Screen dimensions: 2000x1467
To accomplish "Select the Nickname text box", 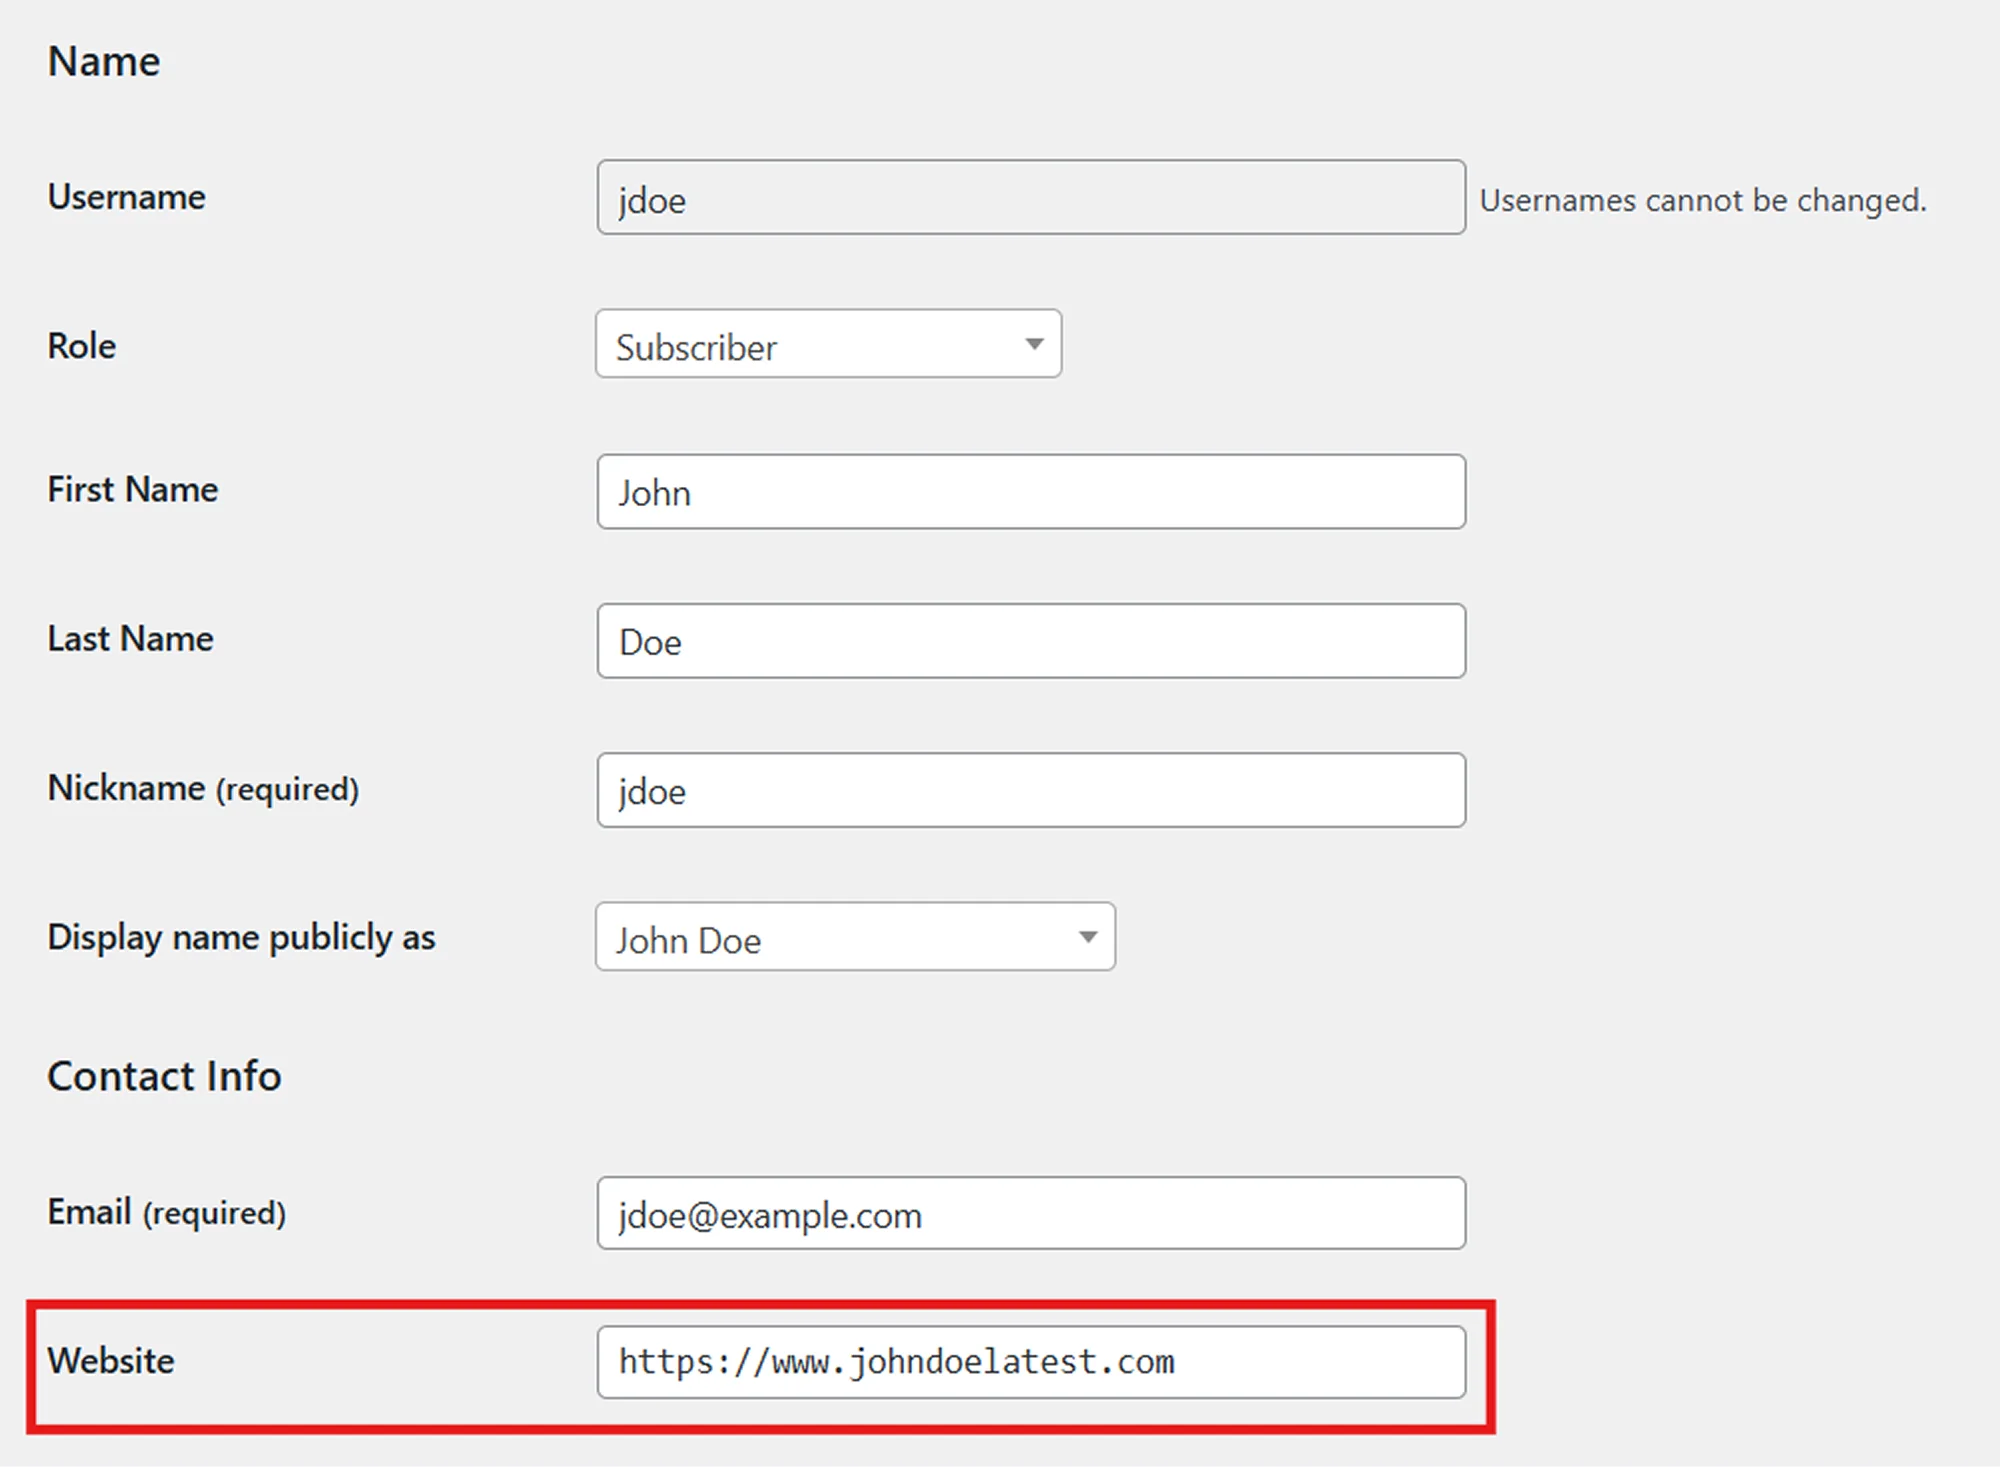I will (1030, 790).
